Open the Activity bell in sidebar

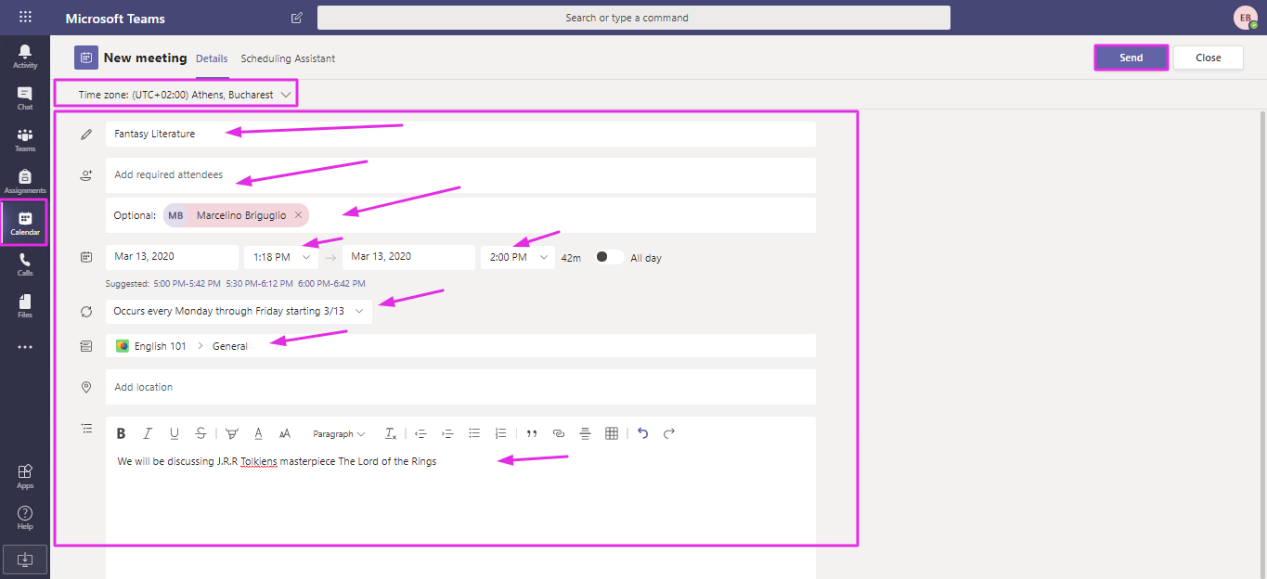(25, 56)
